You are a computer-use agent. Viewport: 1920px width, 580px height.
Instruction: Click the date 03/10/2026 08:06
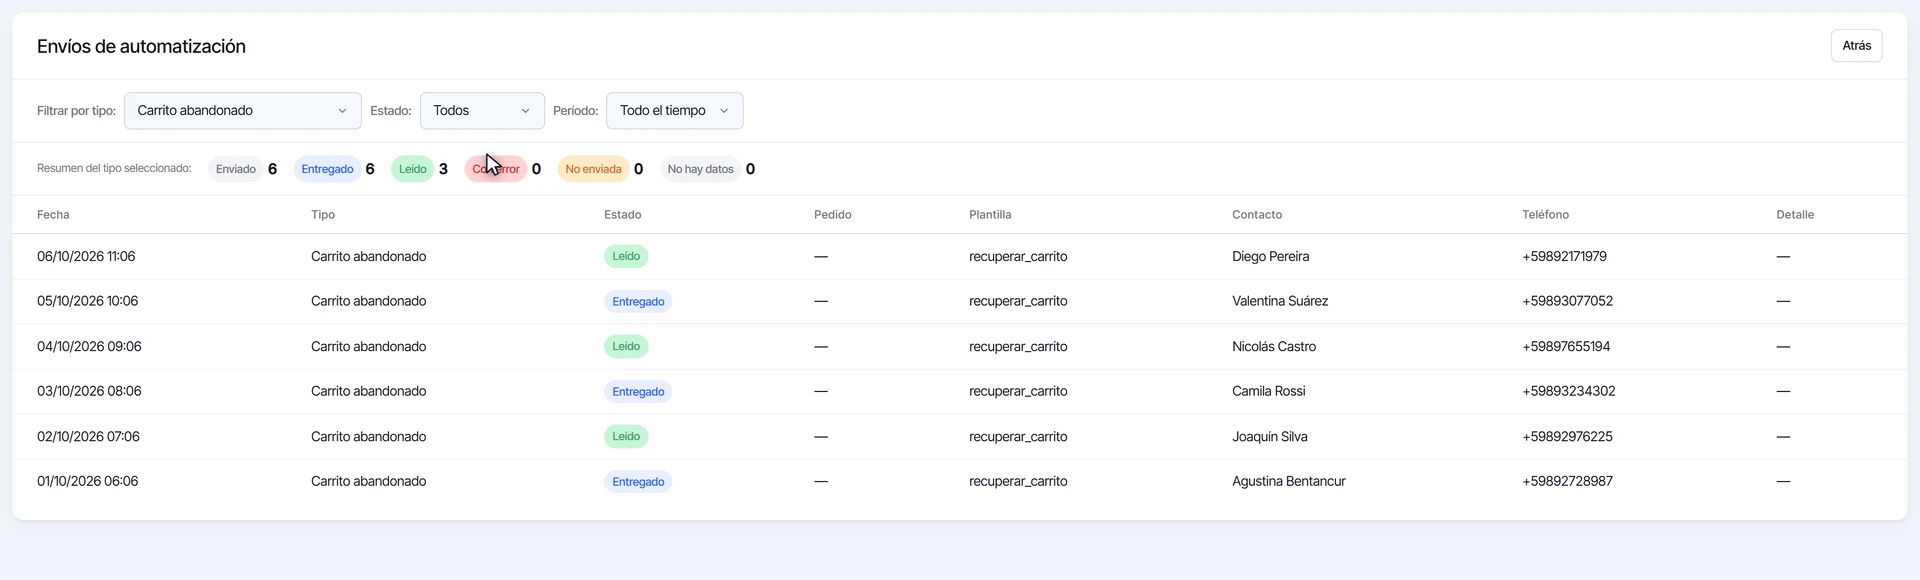tap(89, 391)
